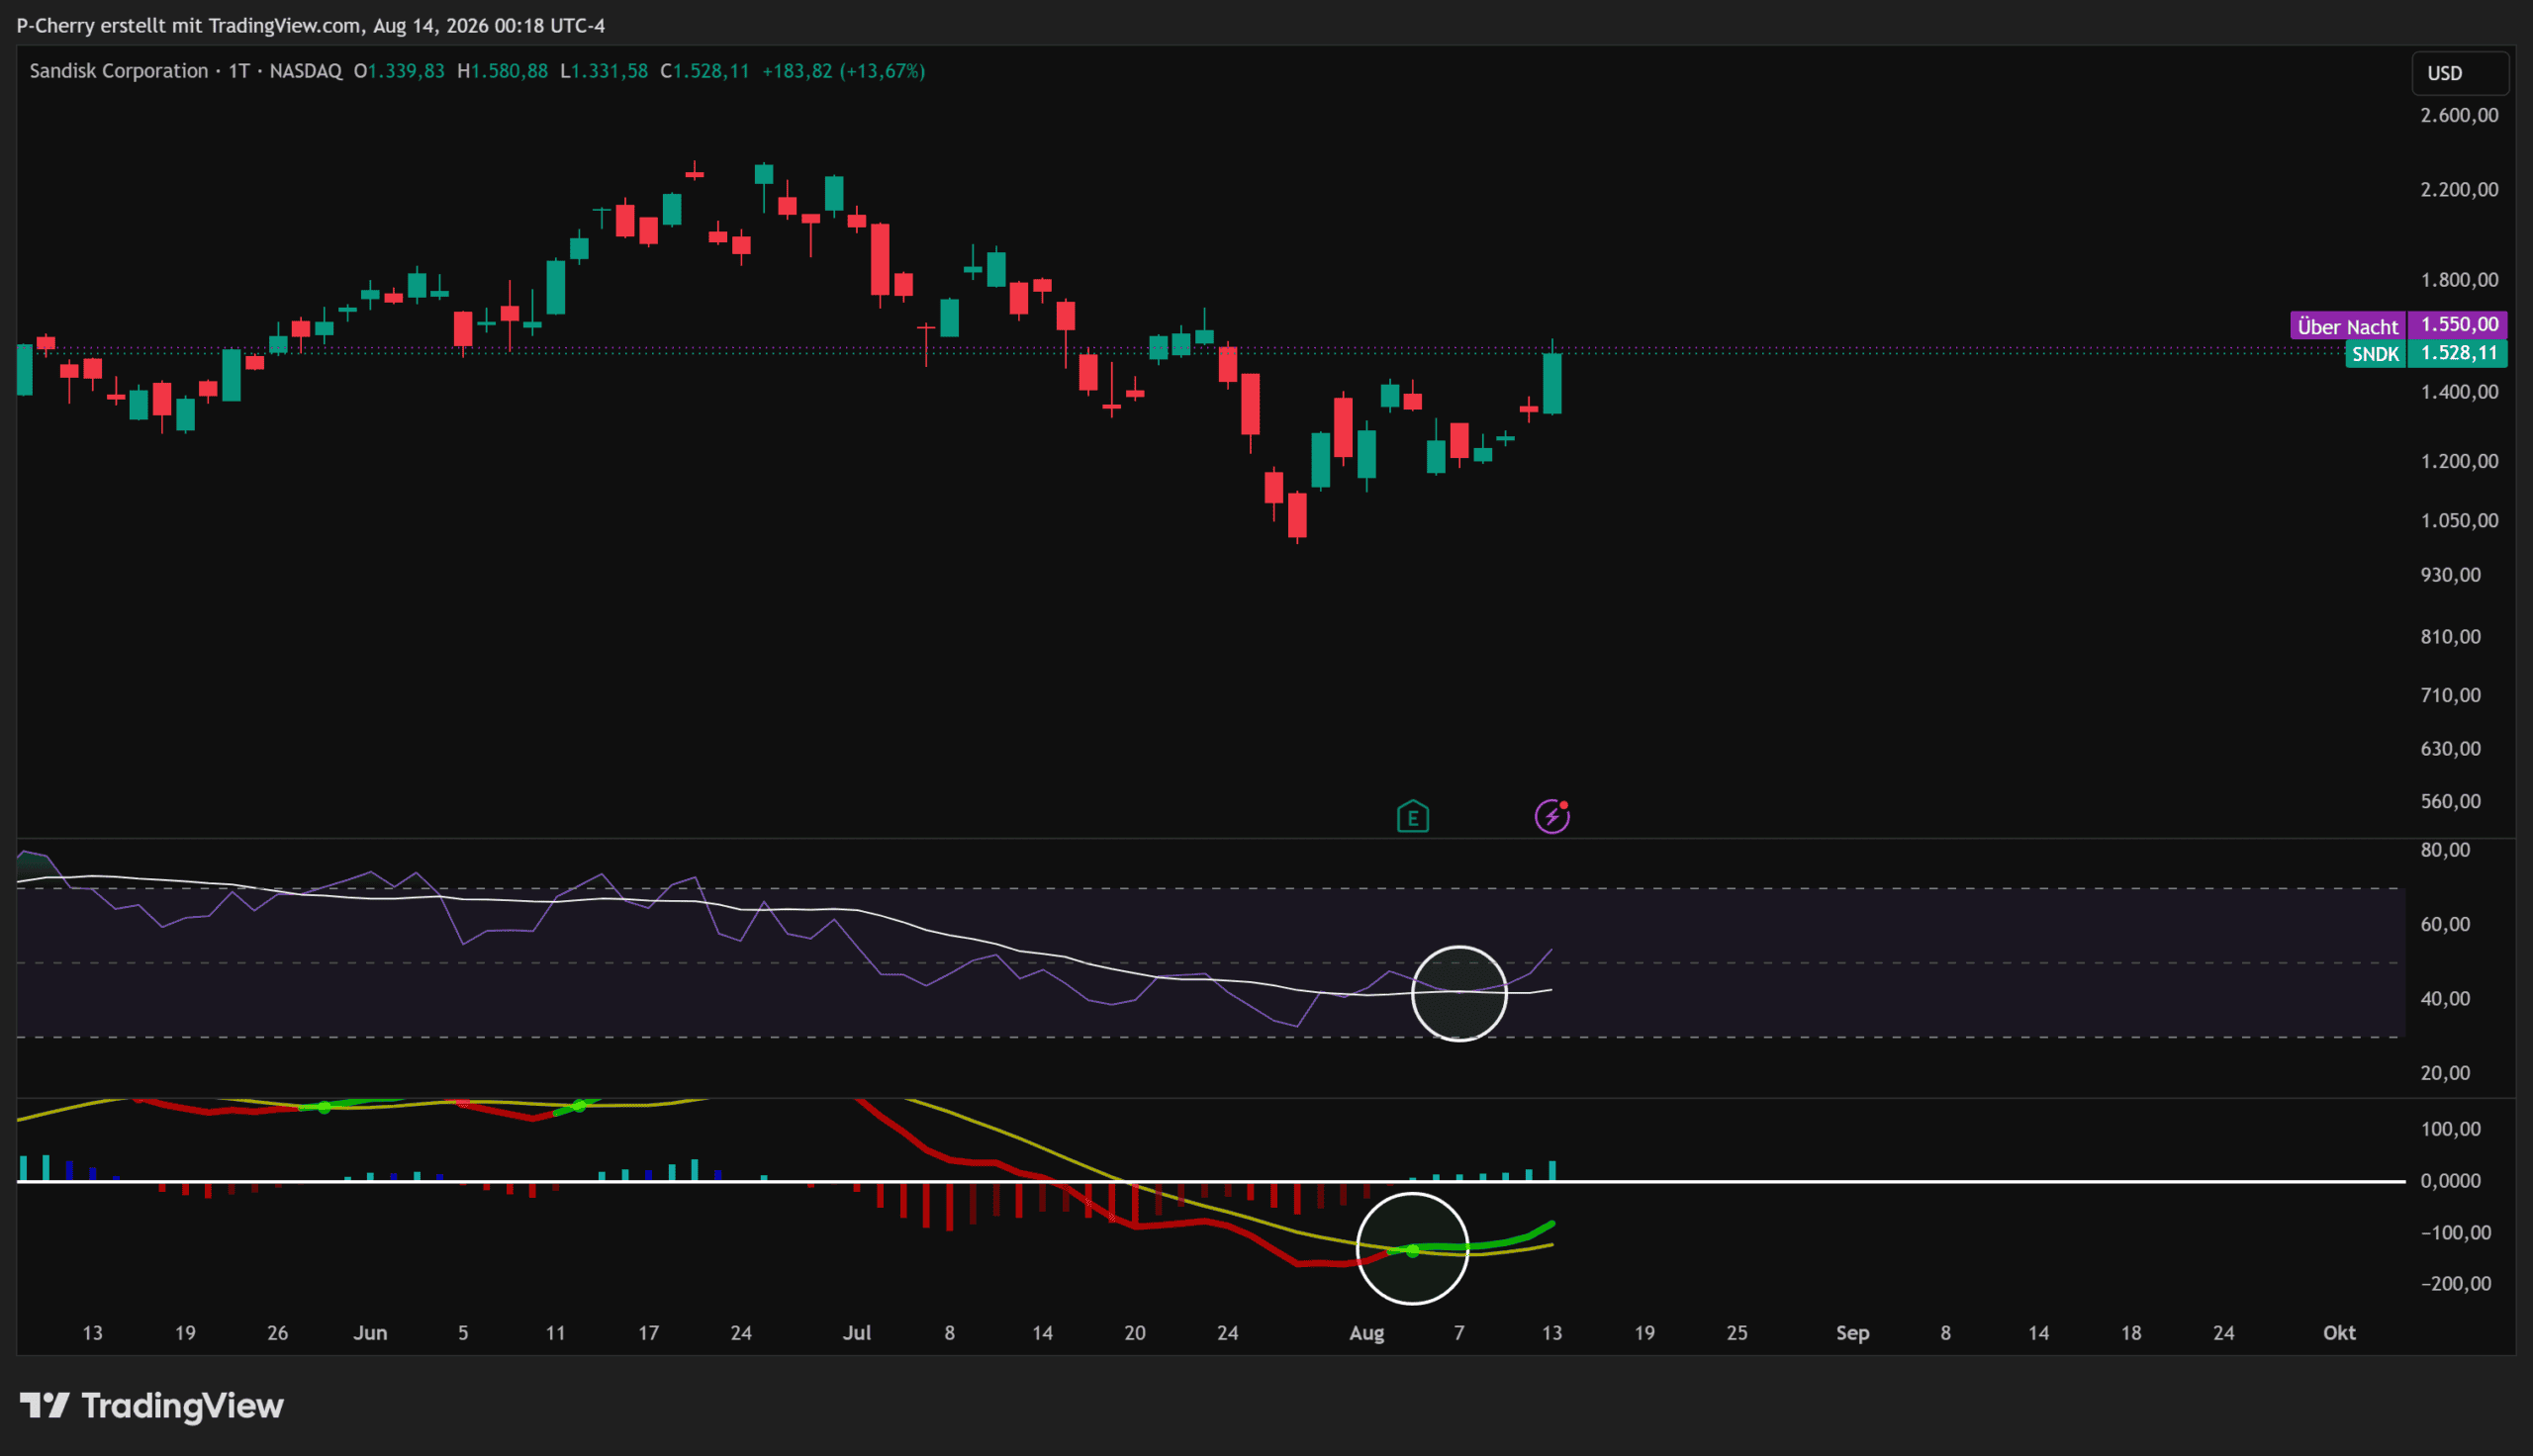Click the Sep label on the time axis
Image resolution: width=2533 pixels, height=1456 pixels.
pos(1853,1333)
